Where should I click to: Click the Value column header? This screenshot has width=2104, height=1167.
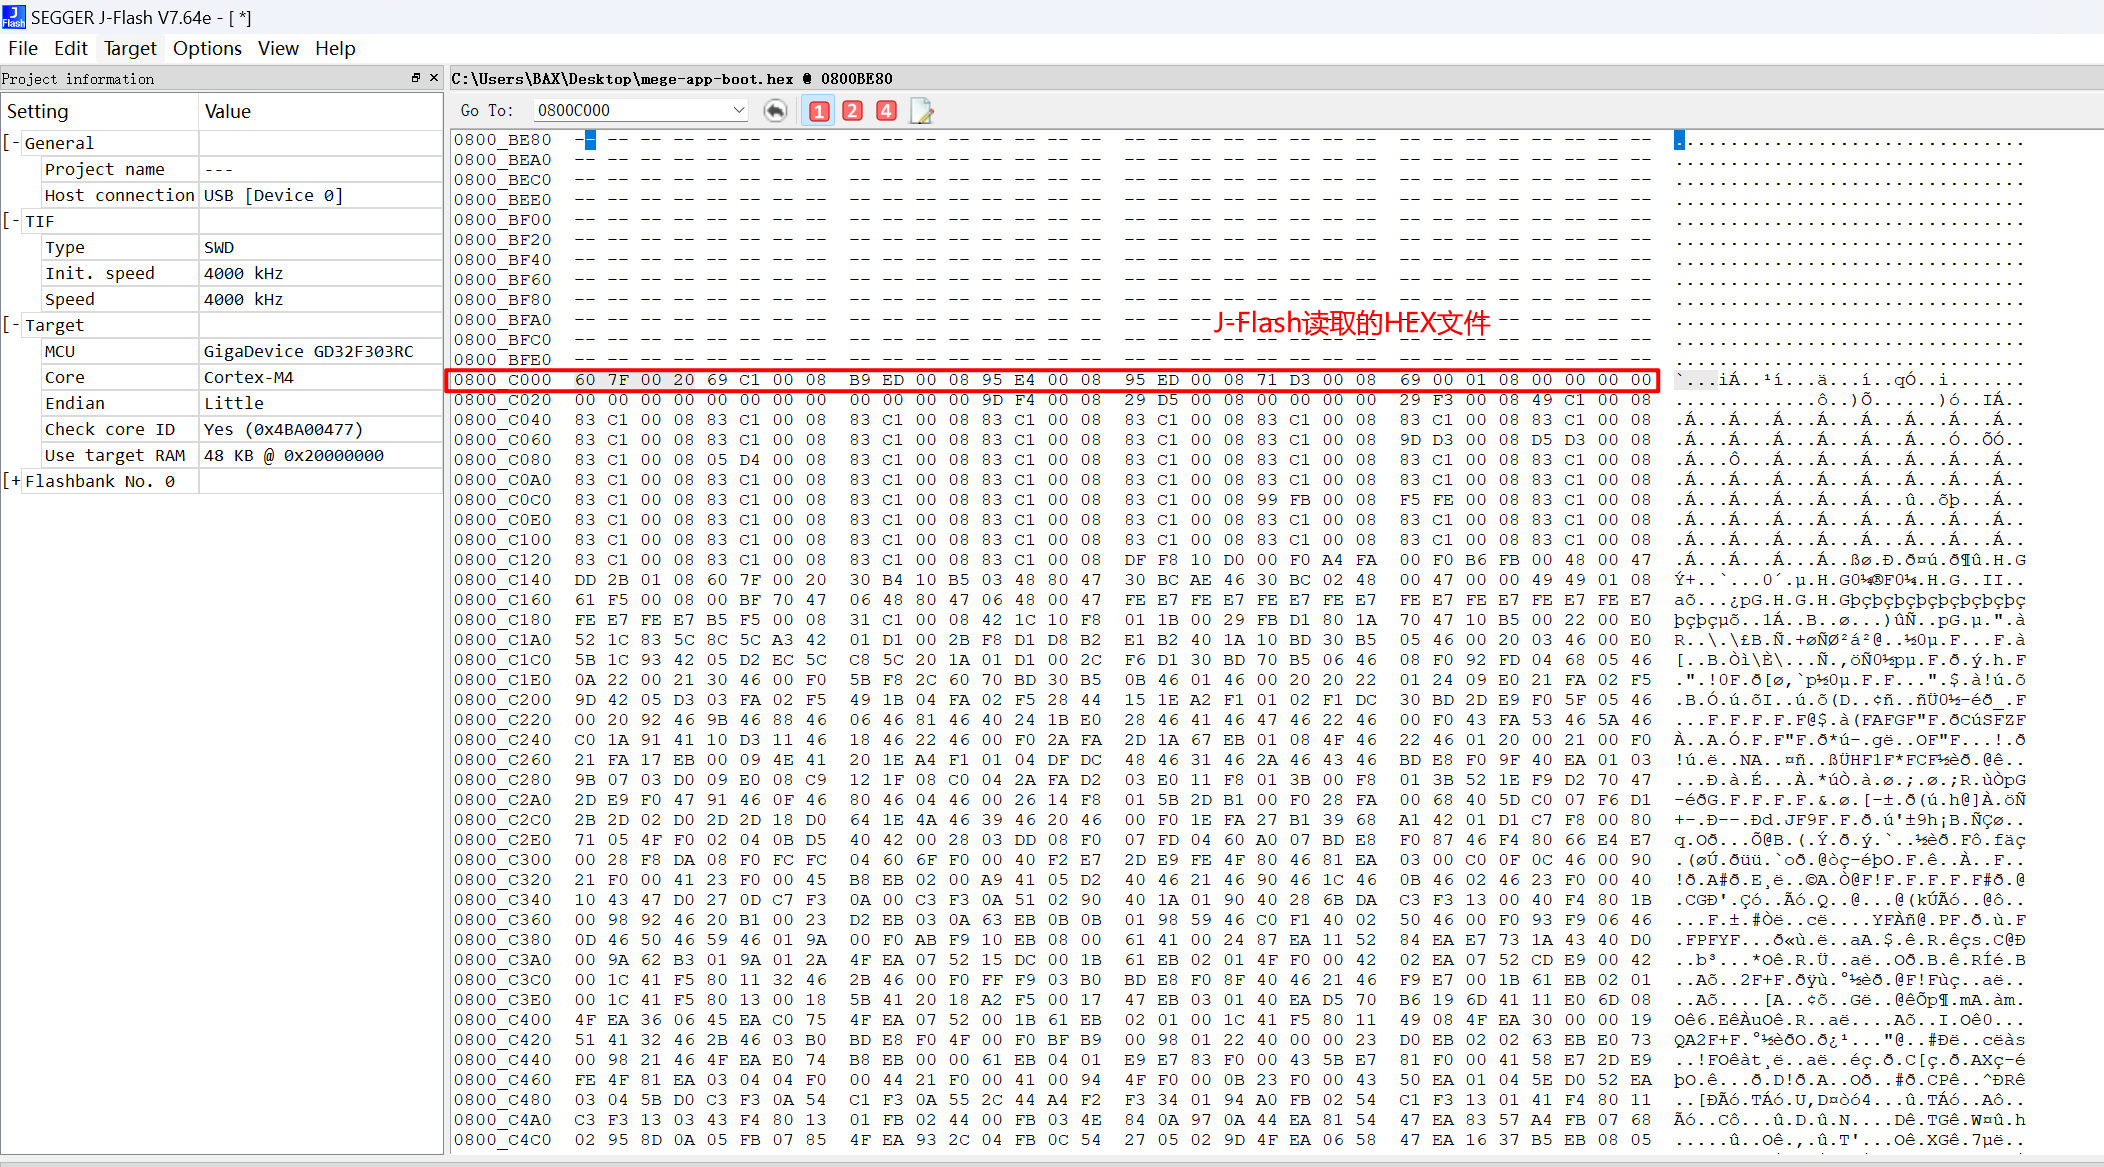click(320, 111)
